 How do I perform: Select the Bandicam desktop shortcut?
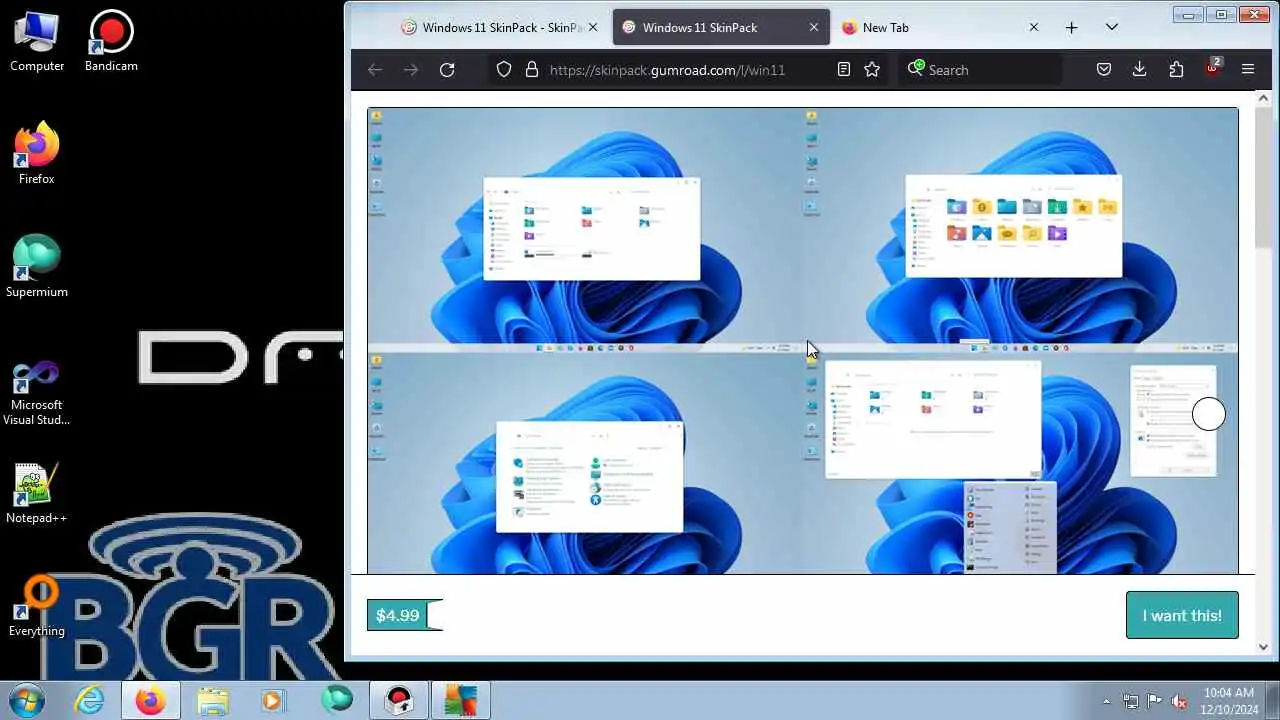coord(111,42)
